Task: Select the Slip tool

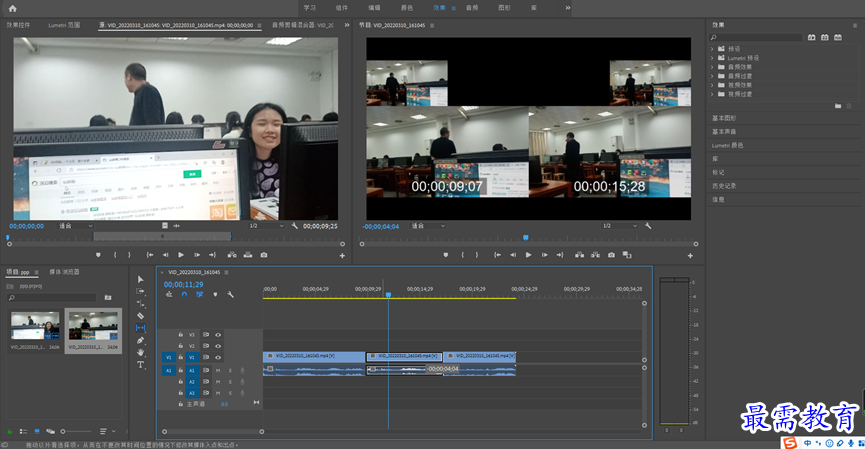Action: tap(140, 328)
